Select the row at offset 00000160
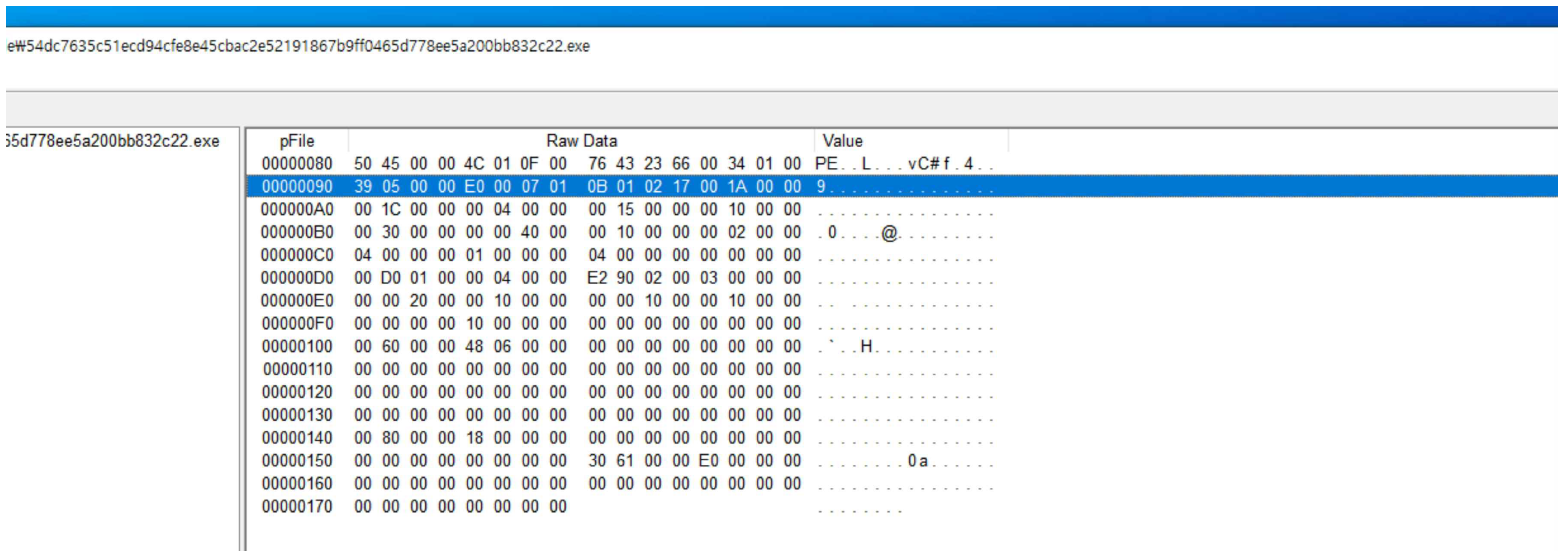This screenshot has height=552, width=1559. pos(297,486)
